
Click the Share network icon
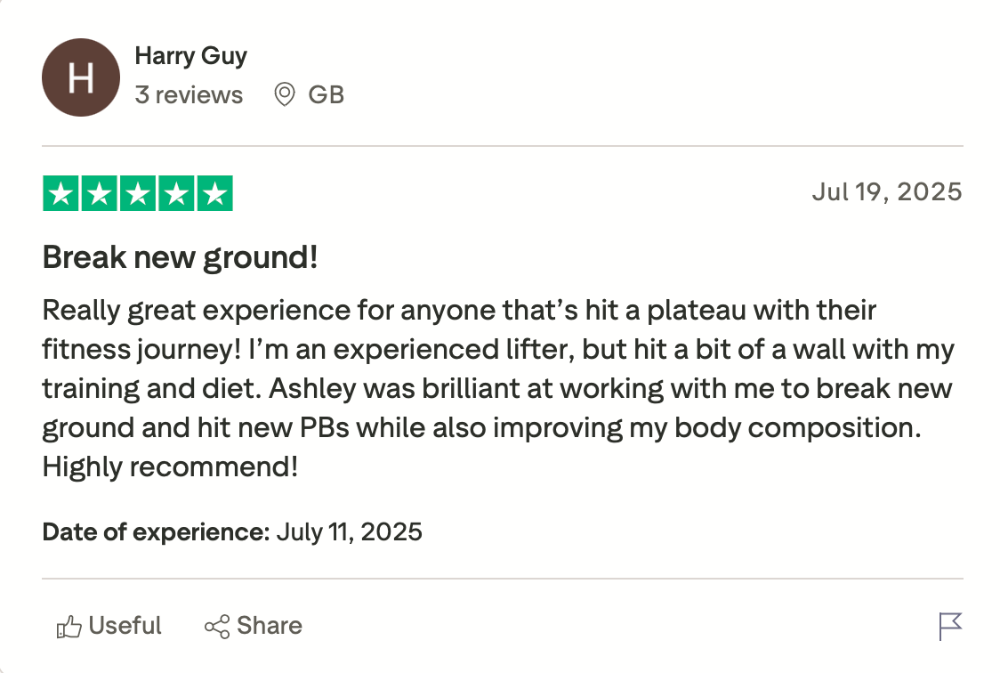tap(217, 627)
